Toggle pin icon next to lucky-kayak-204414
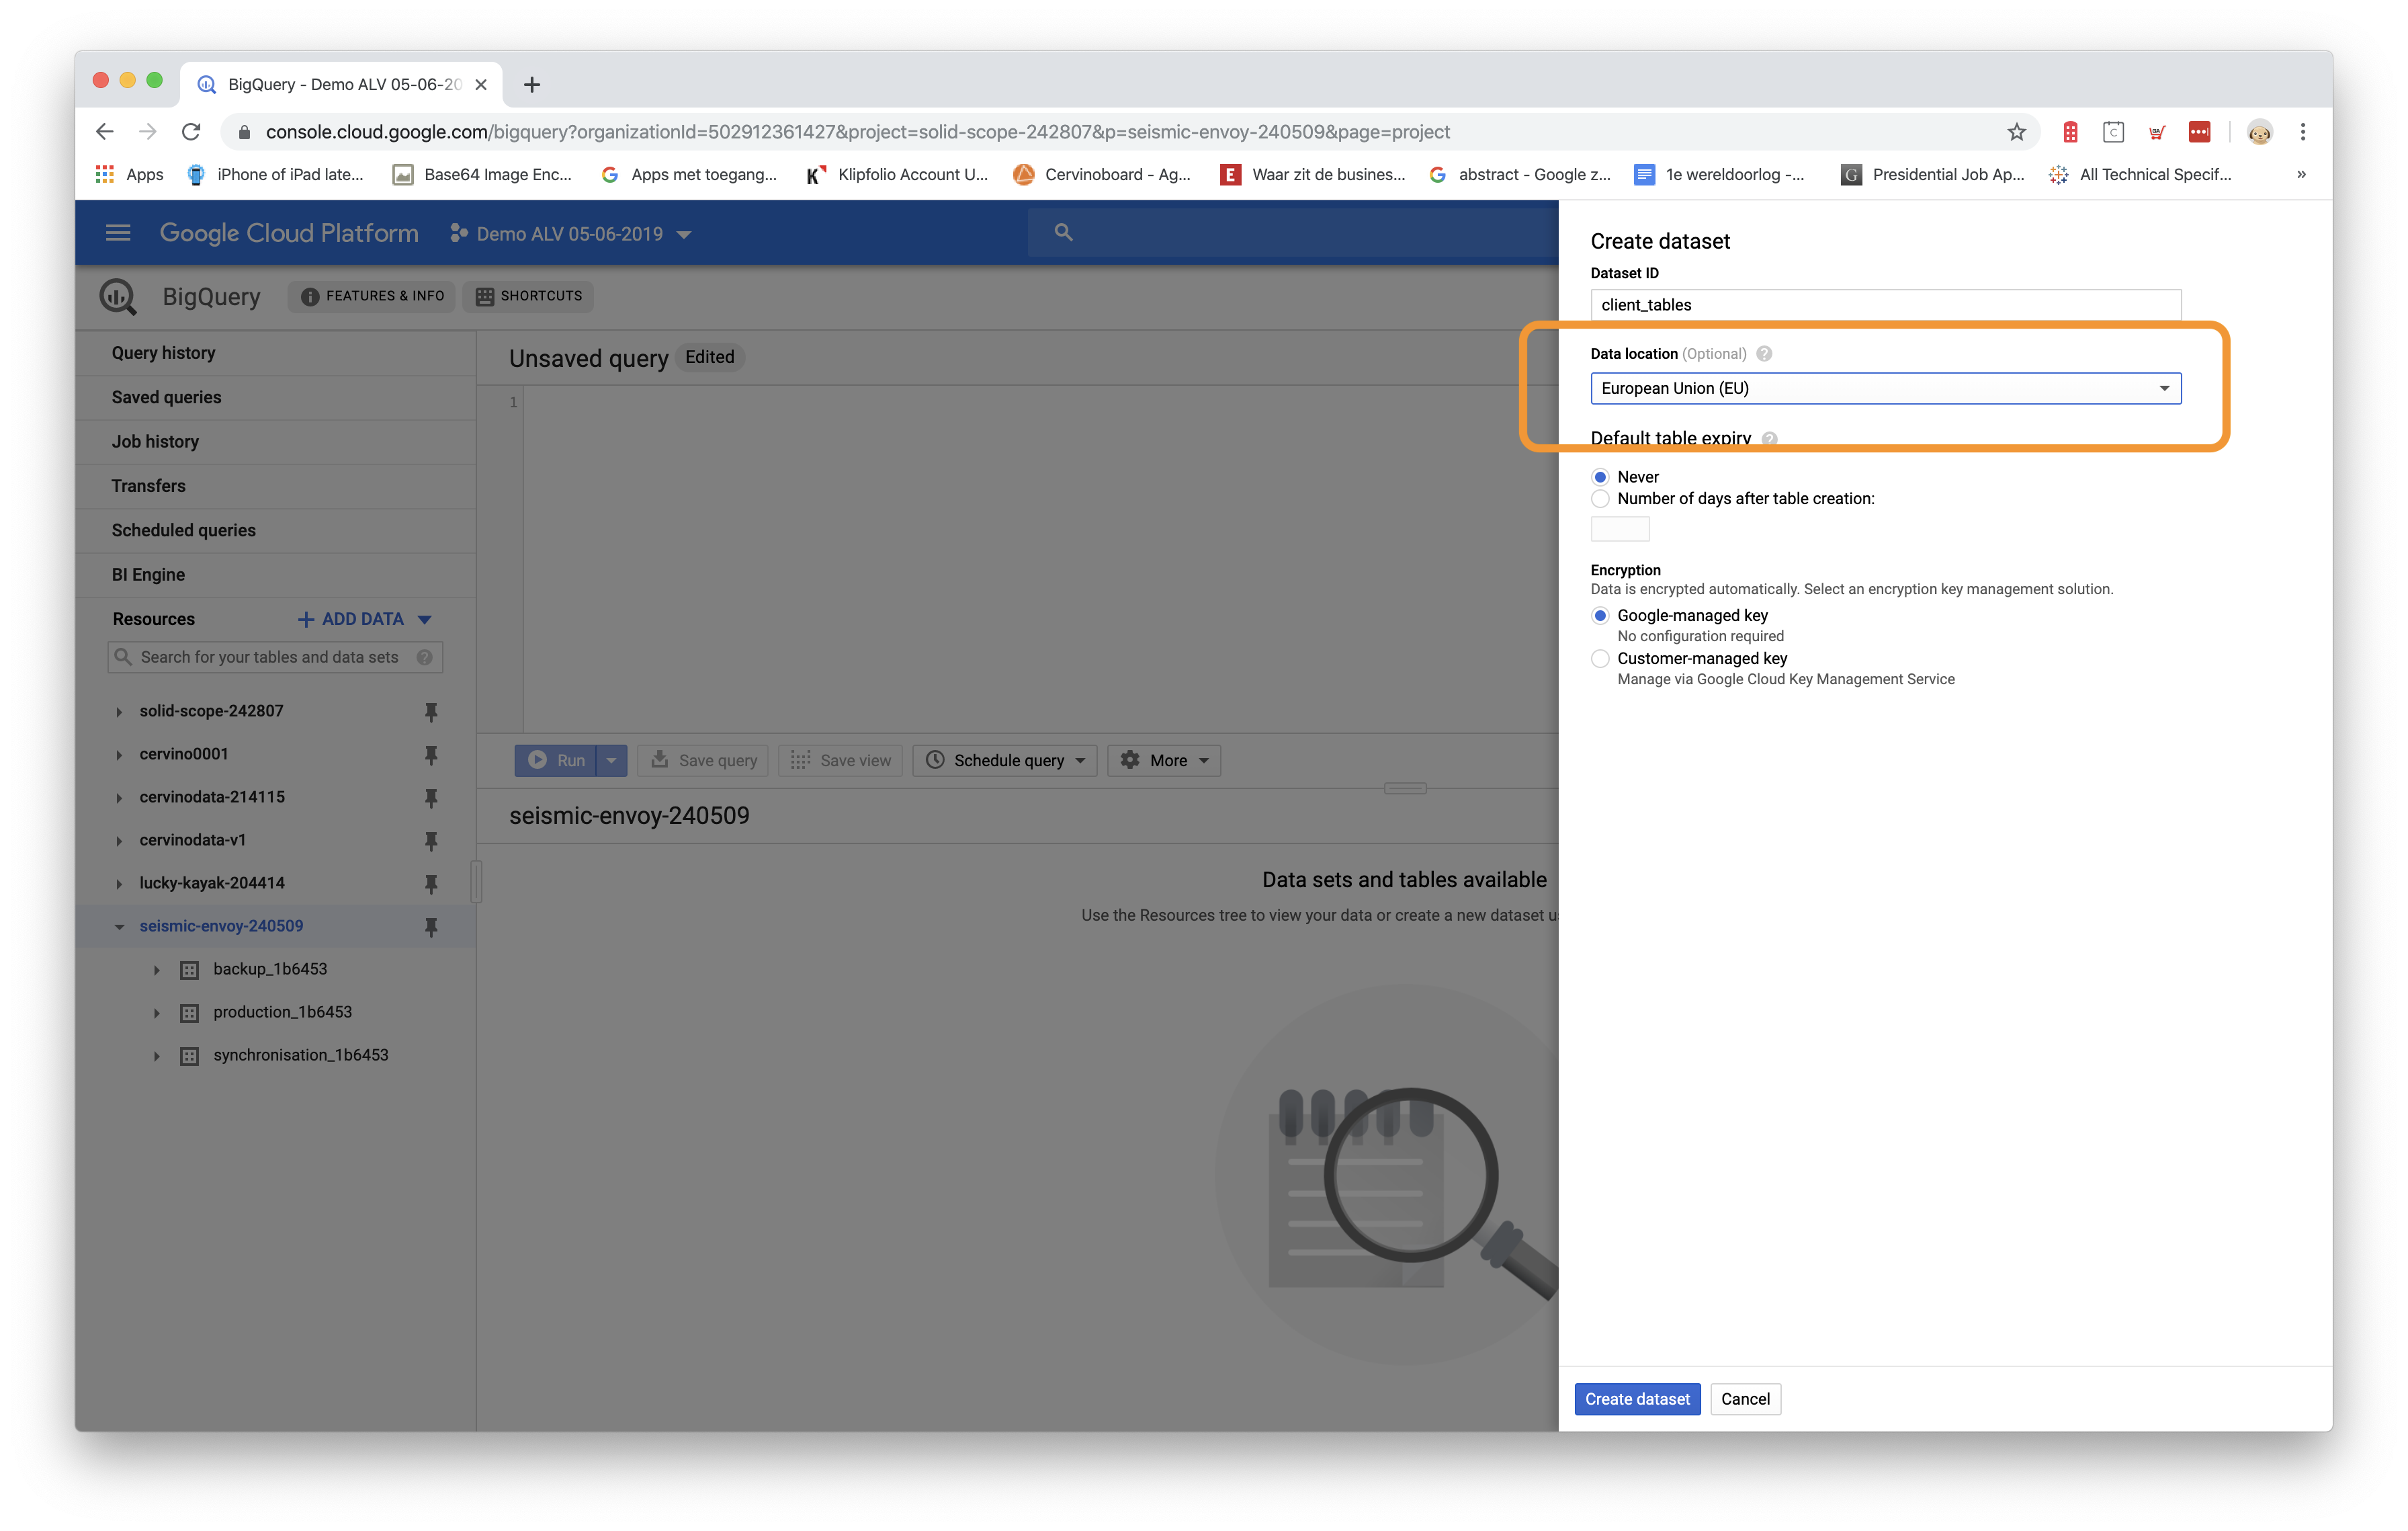This screenshot has height=1531, width=2408. pos(431,884)
